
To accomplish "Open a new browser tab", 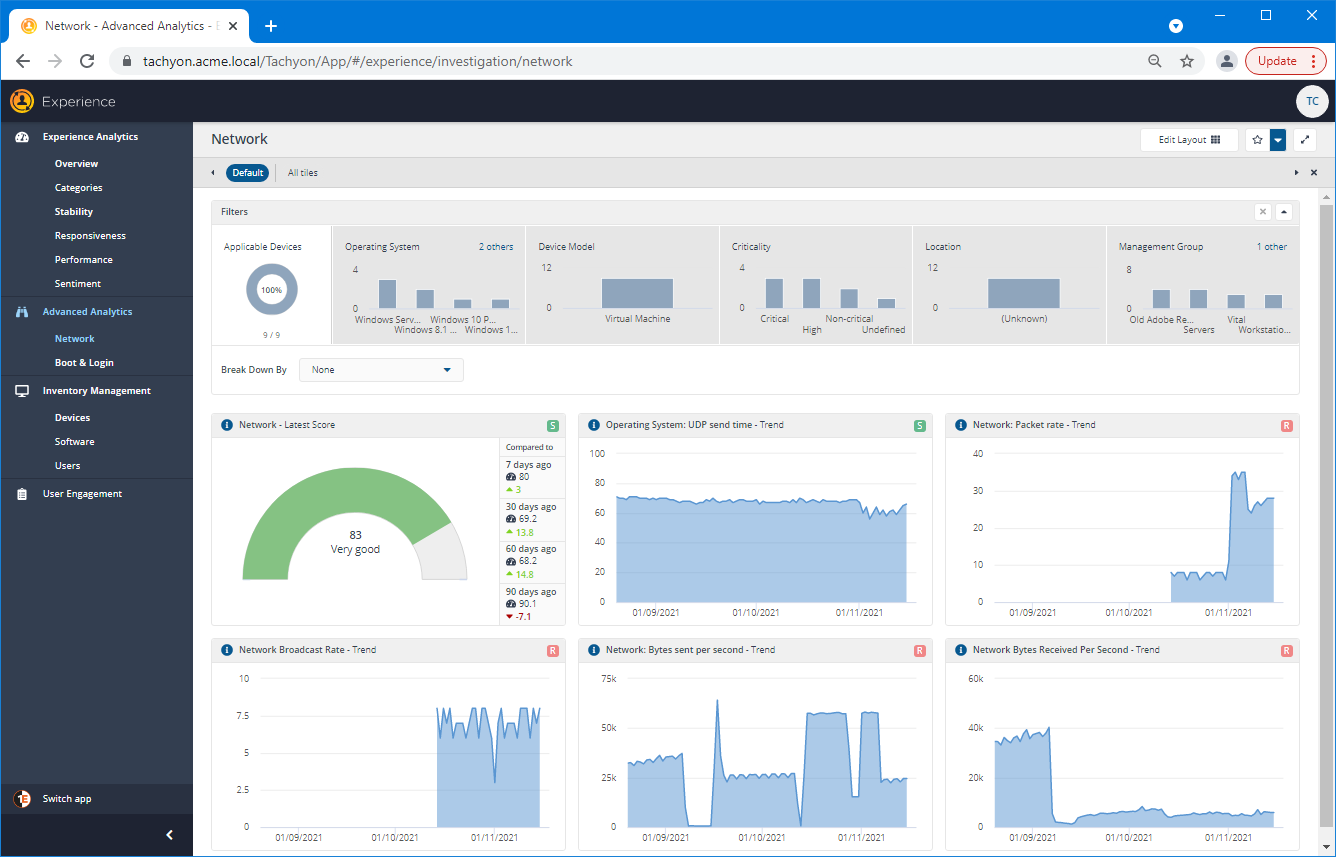I will (271, 26).
